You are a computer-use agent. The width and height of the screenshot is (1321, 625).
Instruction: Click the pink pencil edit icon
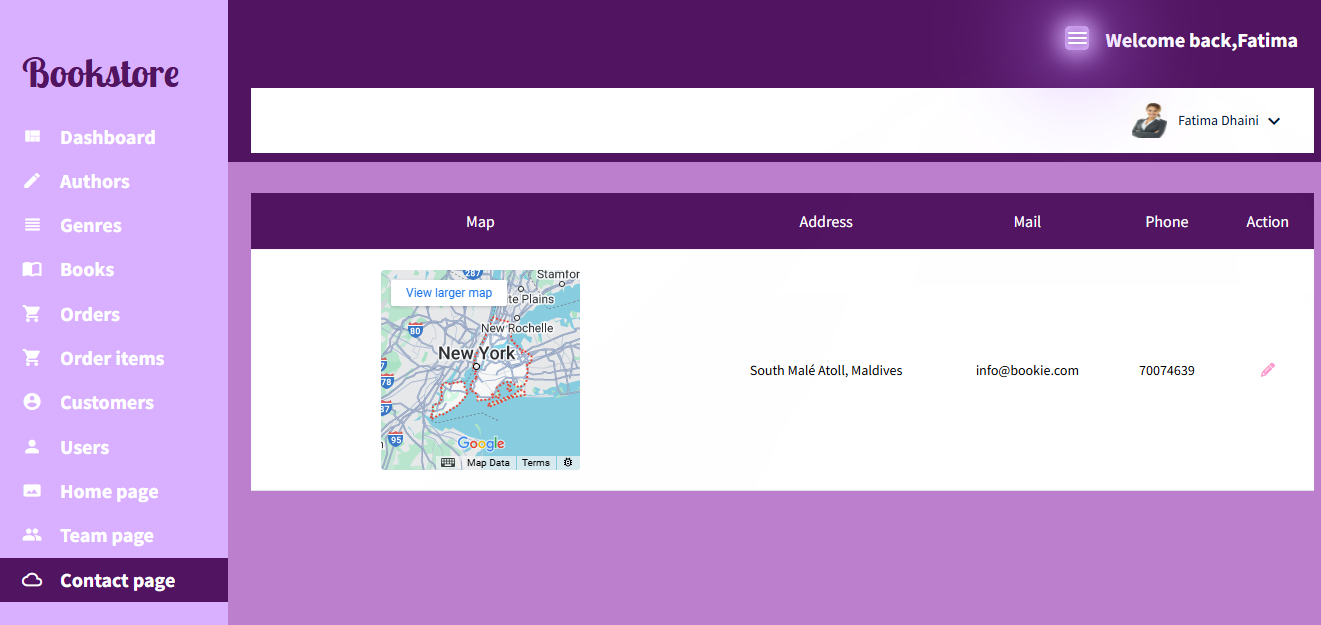1267,370
